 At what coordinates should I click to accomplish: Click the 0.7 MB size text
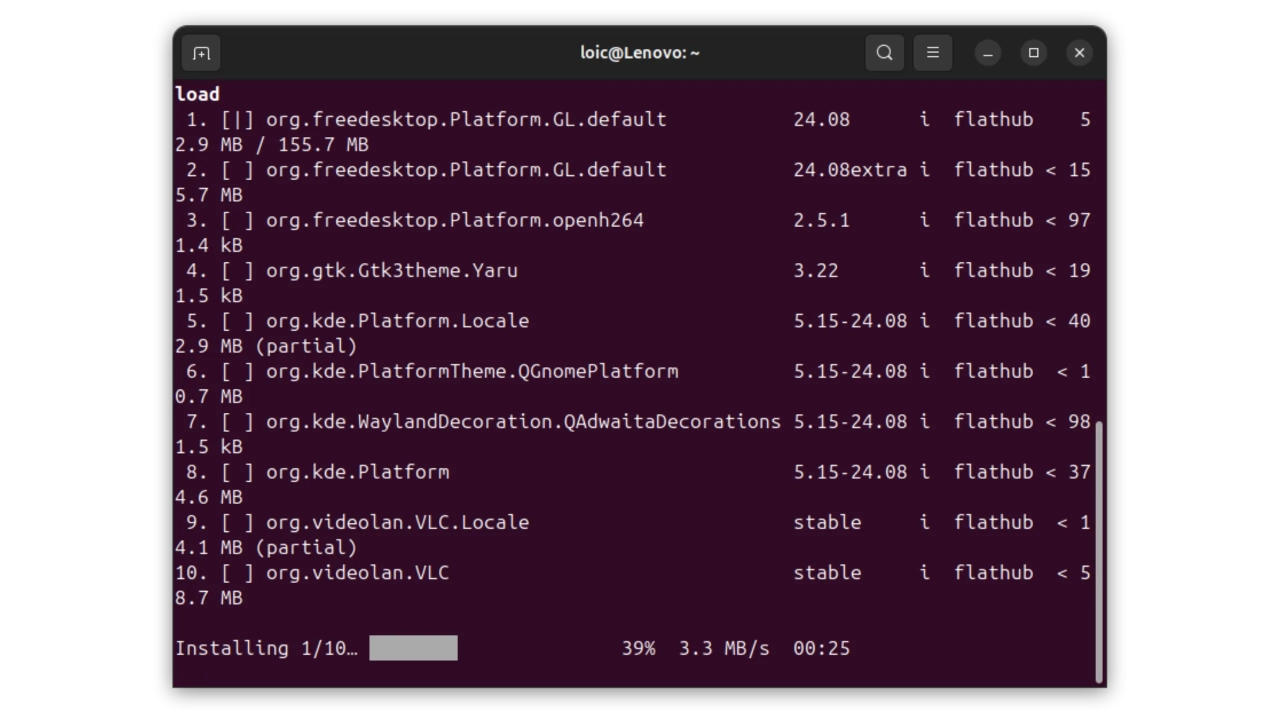click(209, 396)
